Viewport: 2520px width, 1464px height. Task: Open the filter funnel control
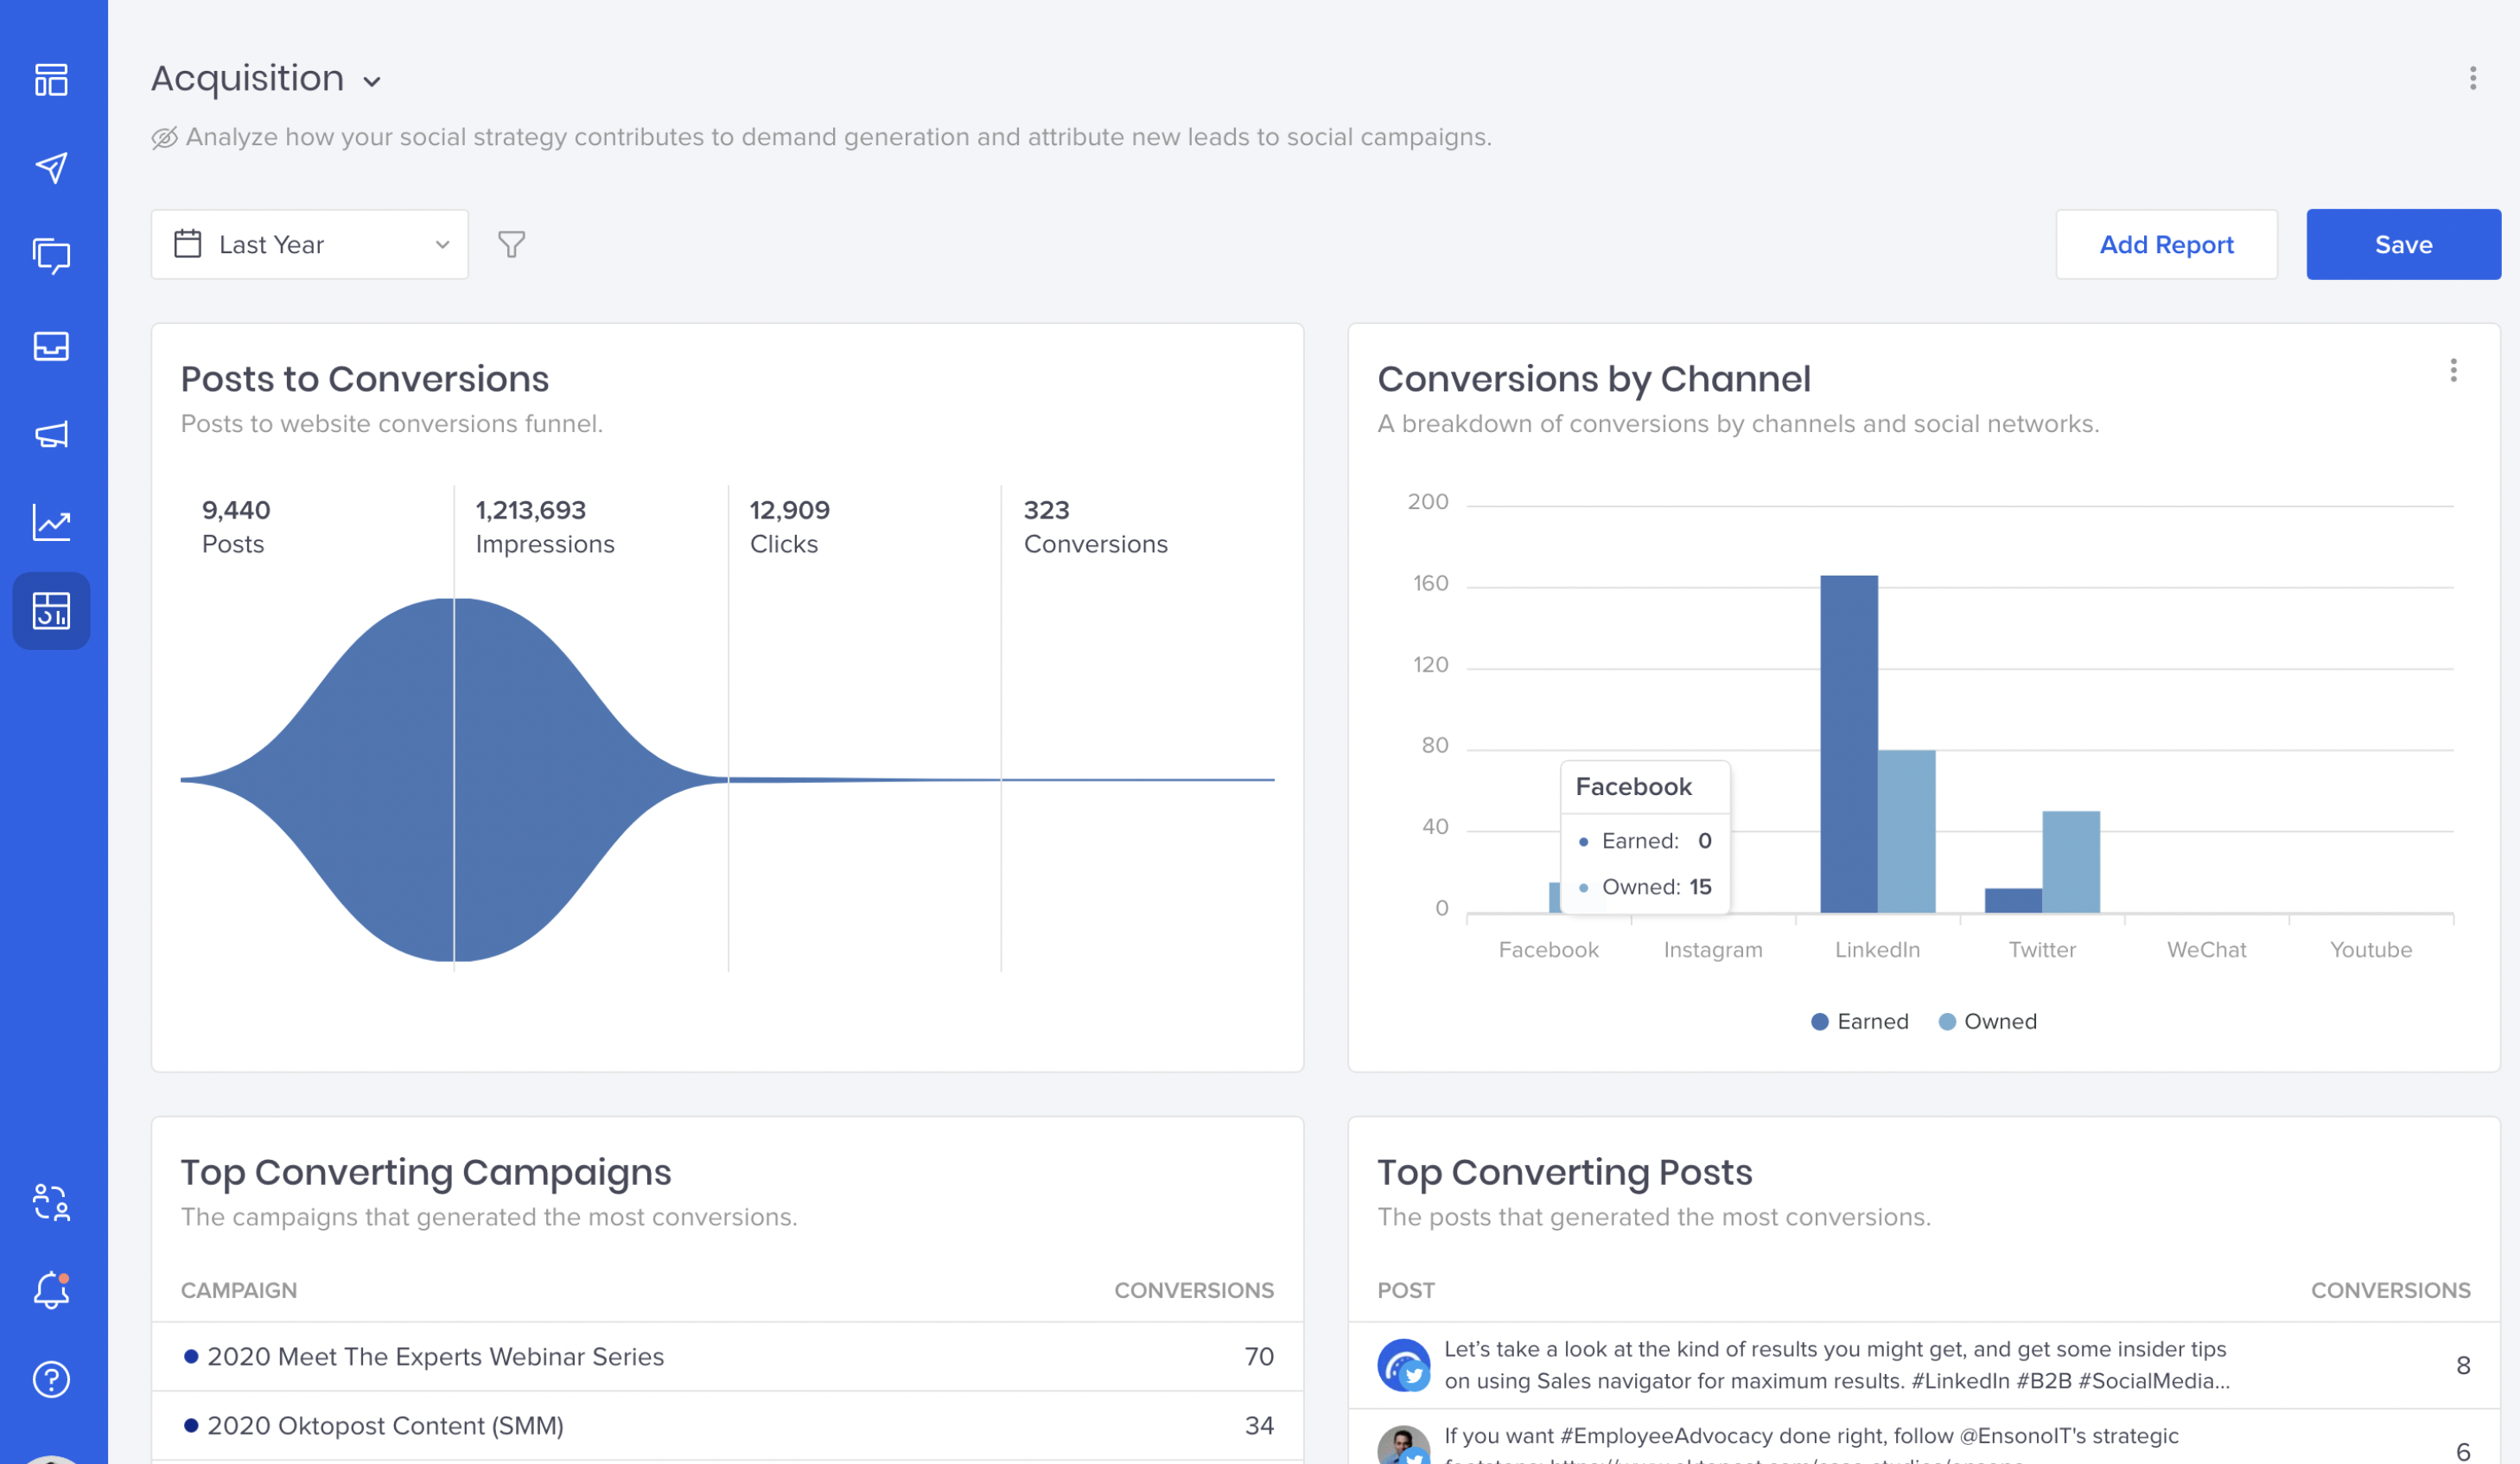pos(511,244)
